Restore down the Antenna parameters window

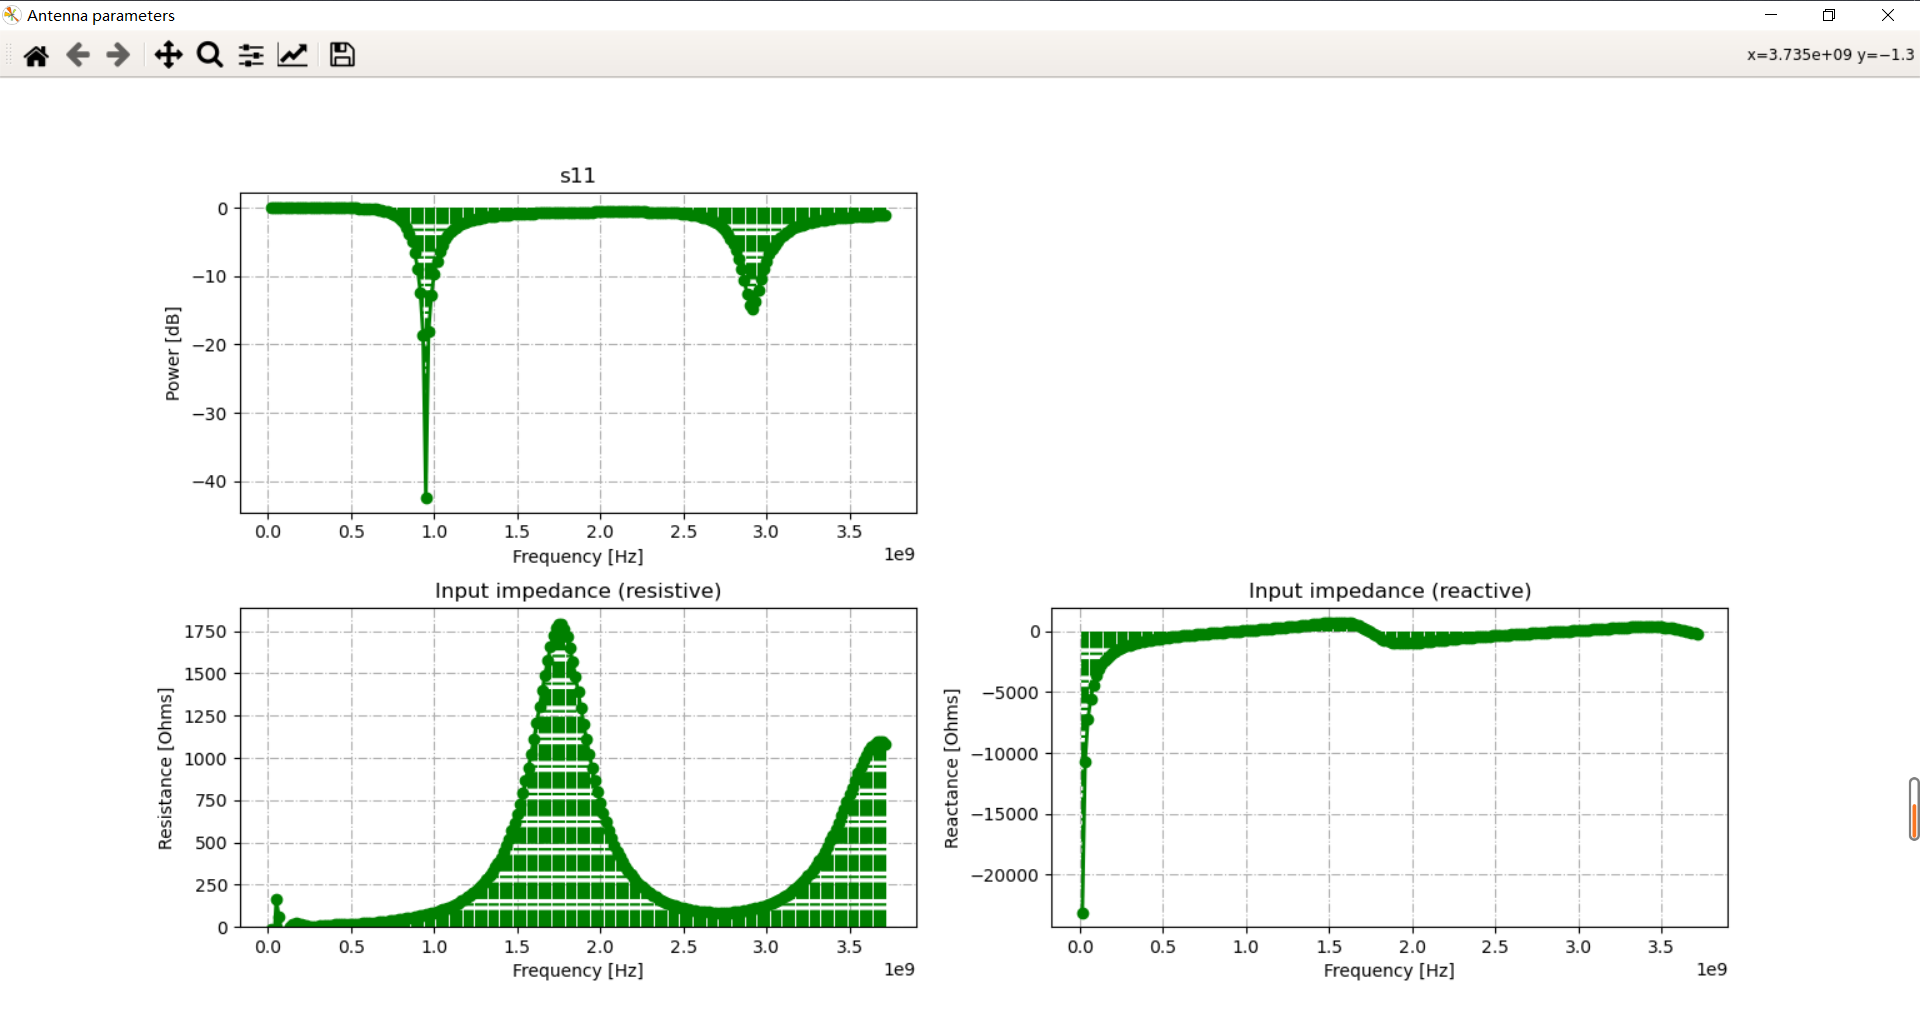[x=1830, y=15]
